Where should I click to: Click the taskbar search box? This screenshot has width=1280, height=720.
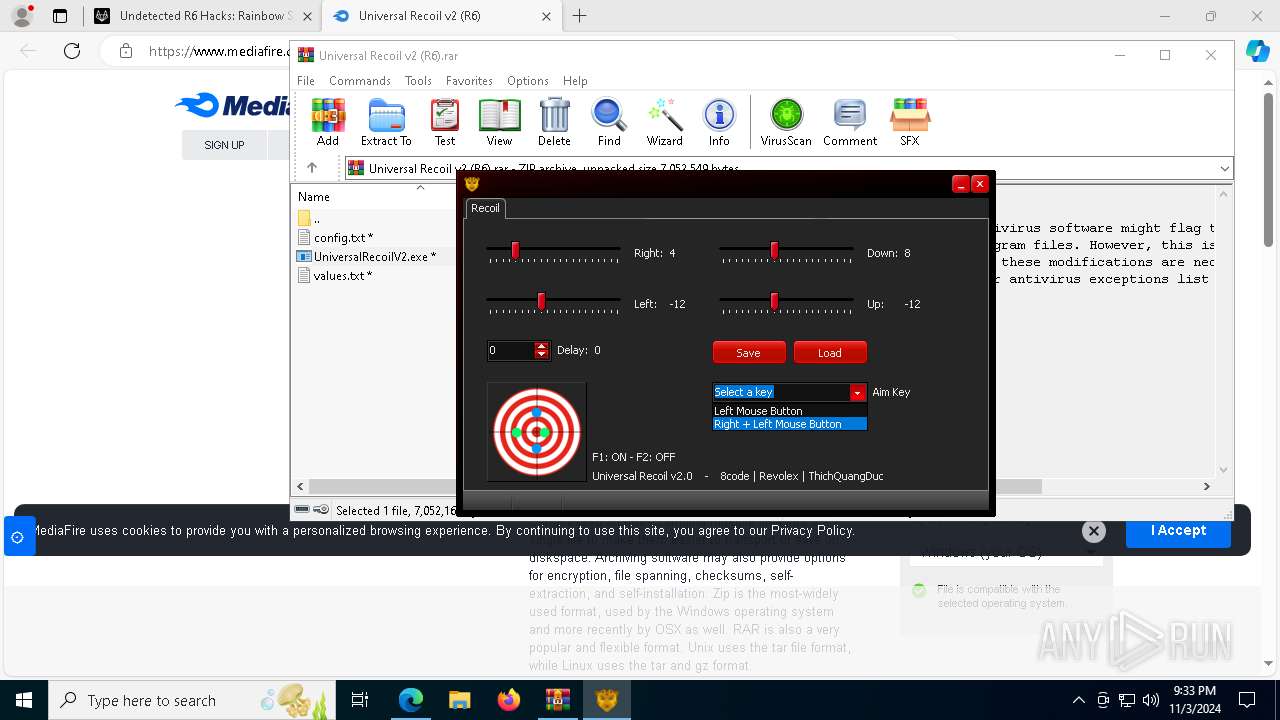click(192, 701)
